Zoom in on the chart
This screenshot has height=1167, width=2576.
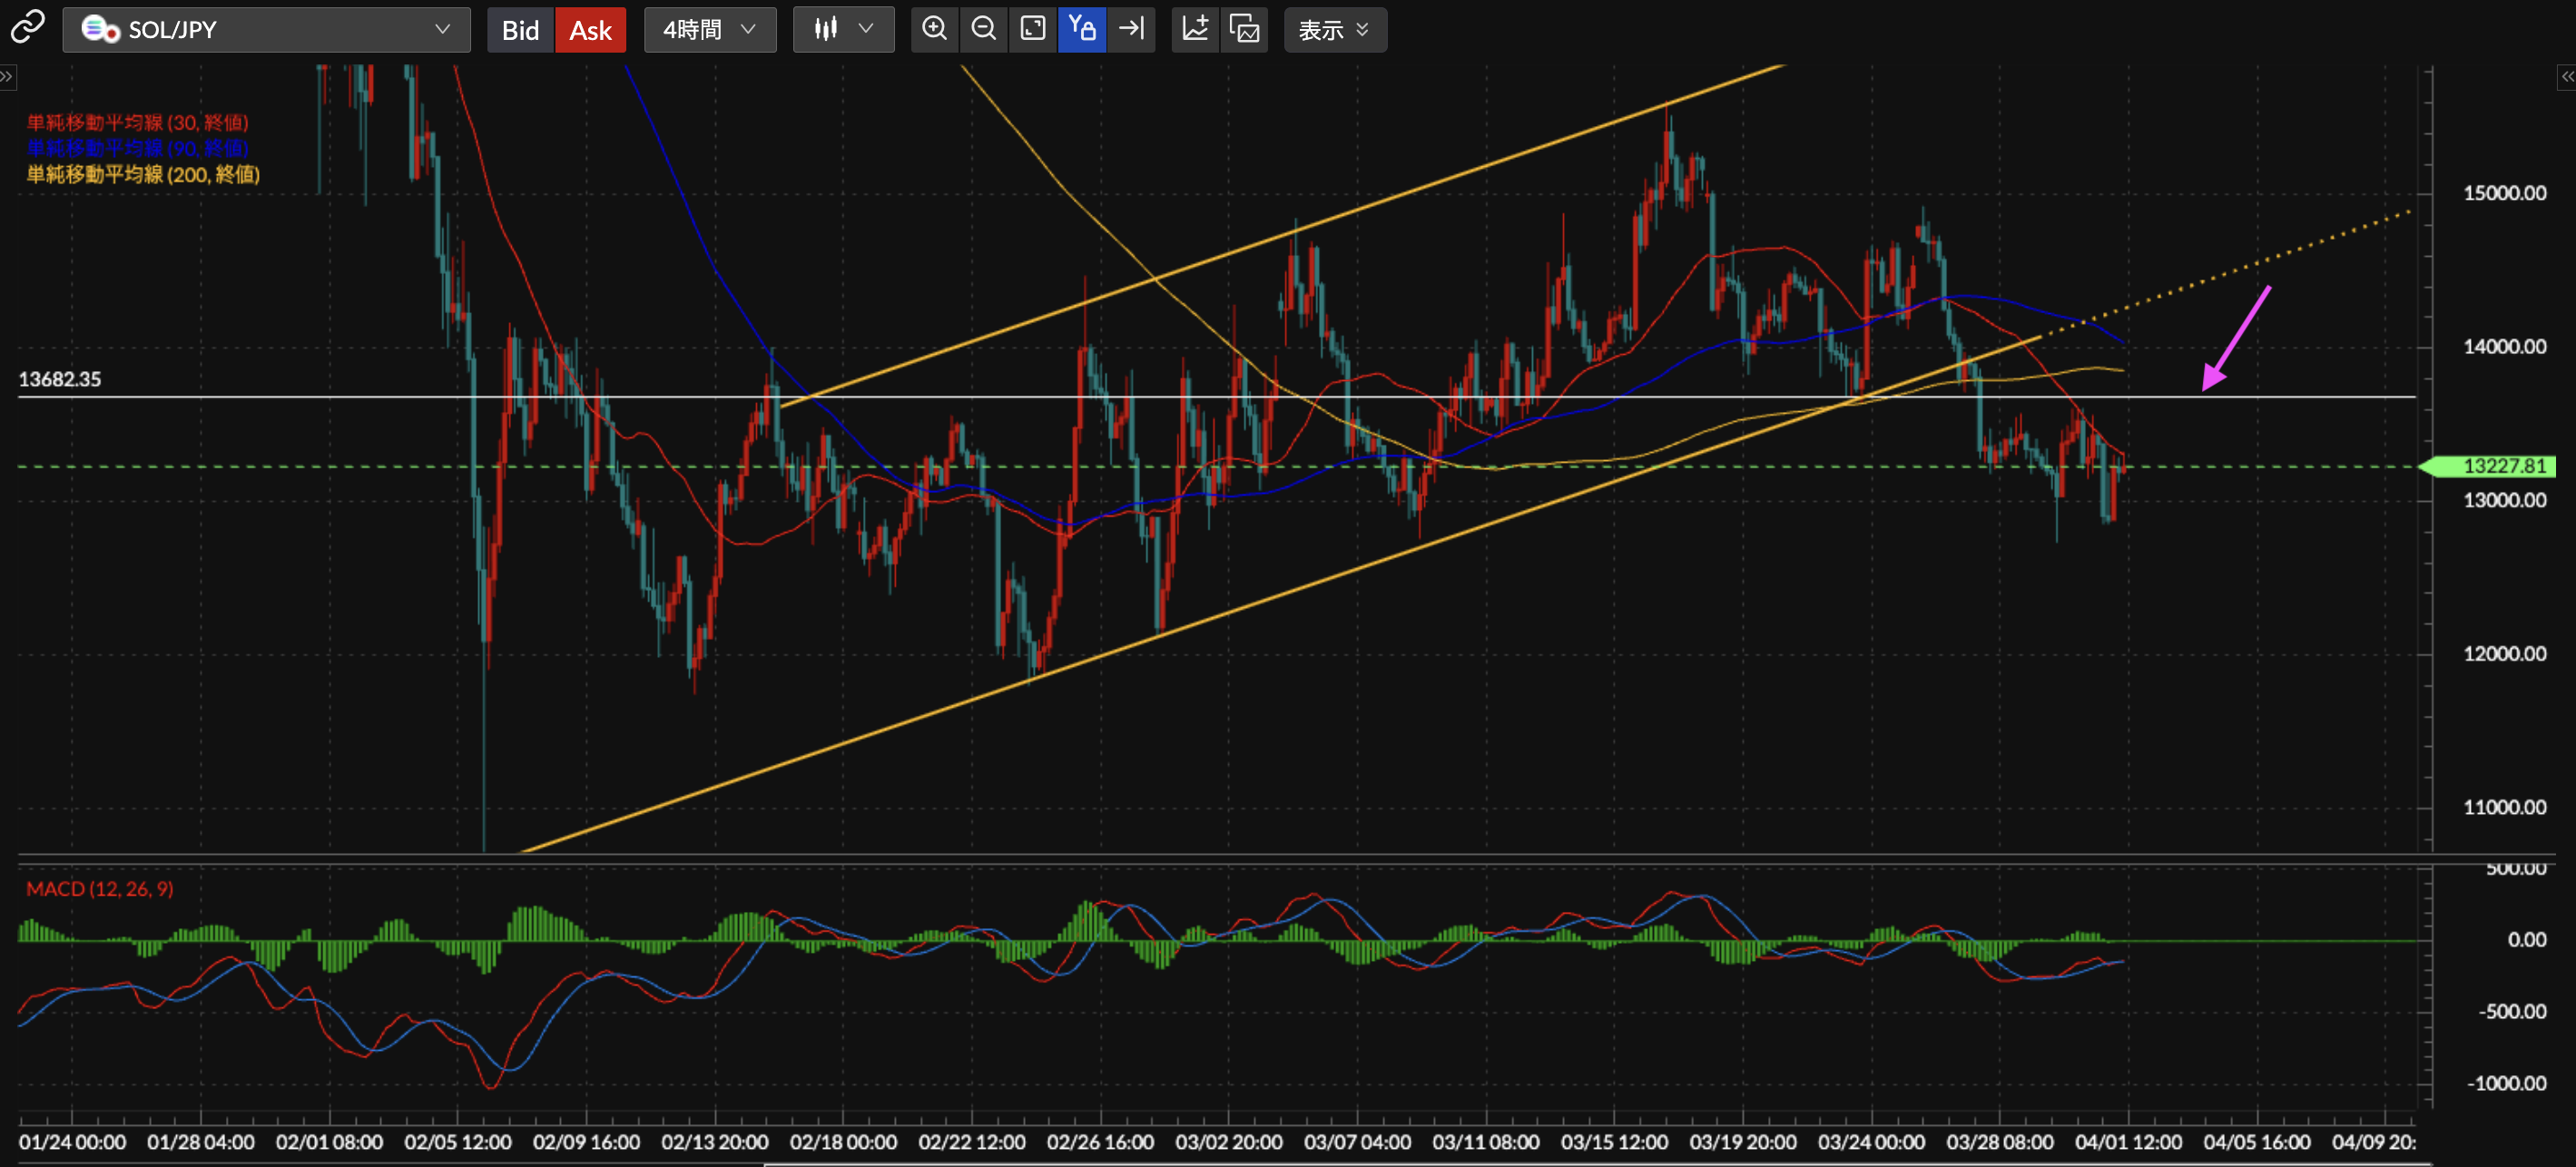(934, 29)
